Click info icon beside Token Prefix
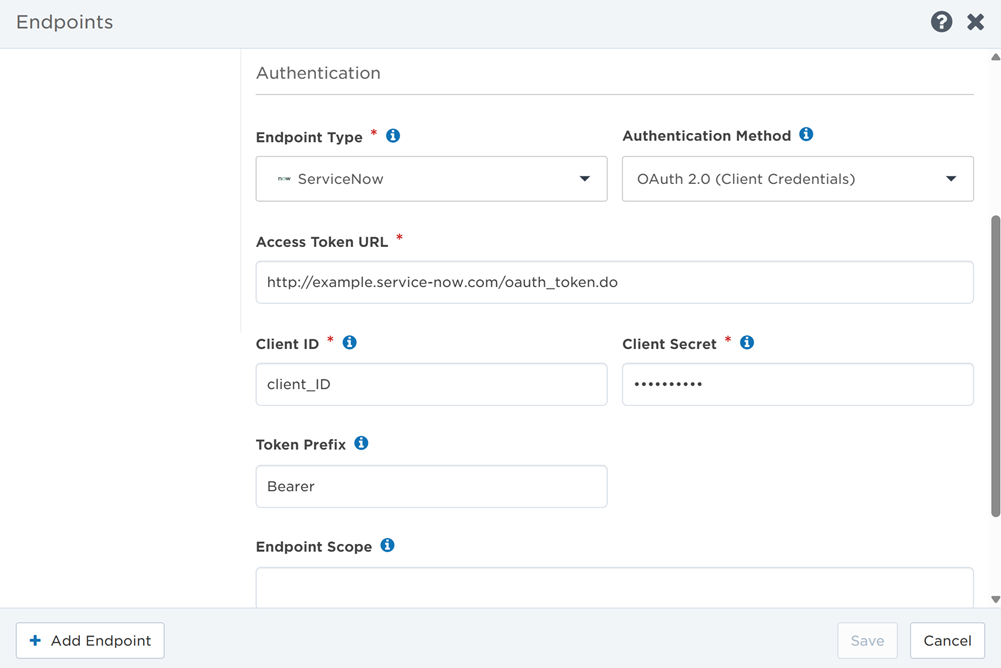Viewport: 1001px width, 668px height. pyautogui.click(x=361, y=444)
